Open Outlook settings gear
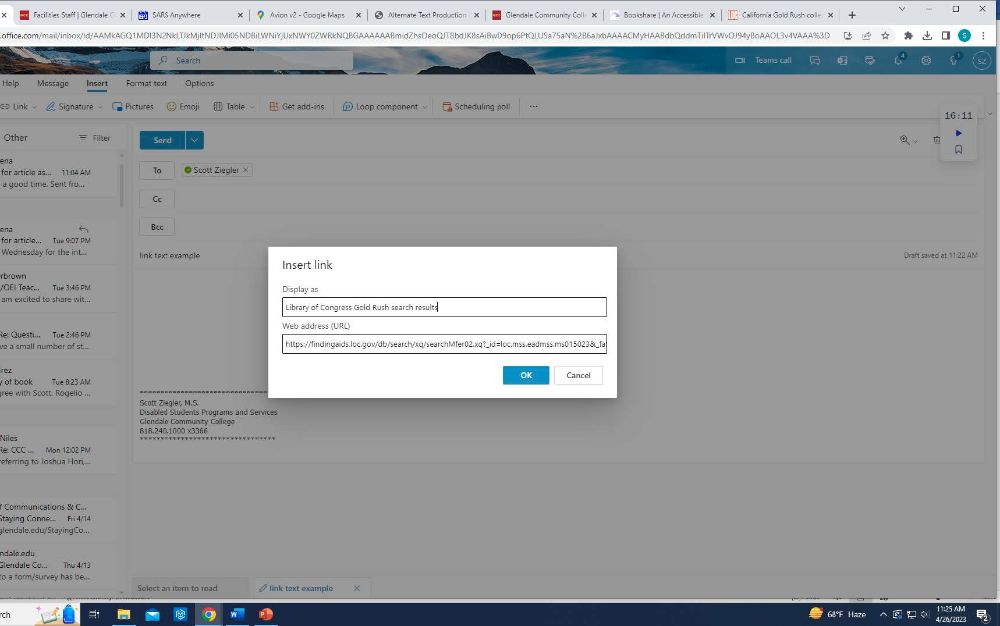This screenshot has height=626, width=1000. (926, 60)
